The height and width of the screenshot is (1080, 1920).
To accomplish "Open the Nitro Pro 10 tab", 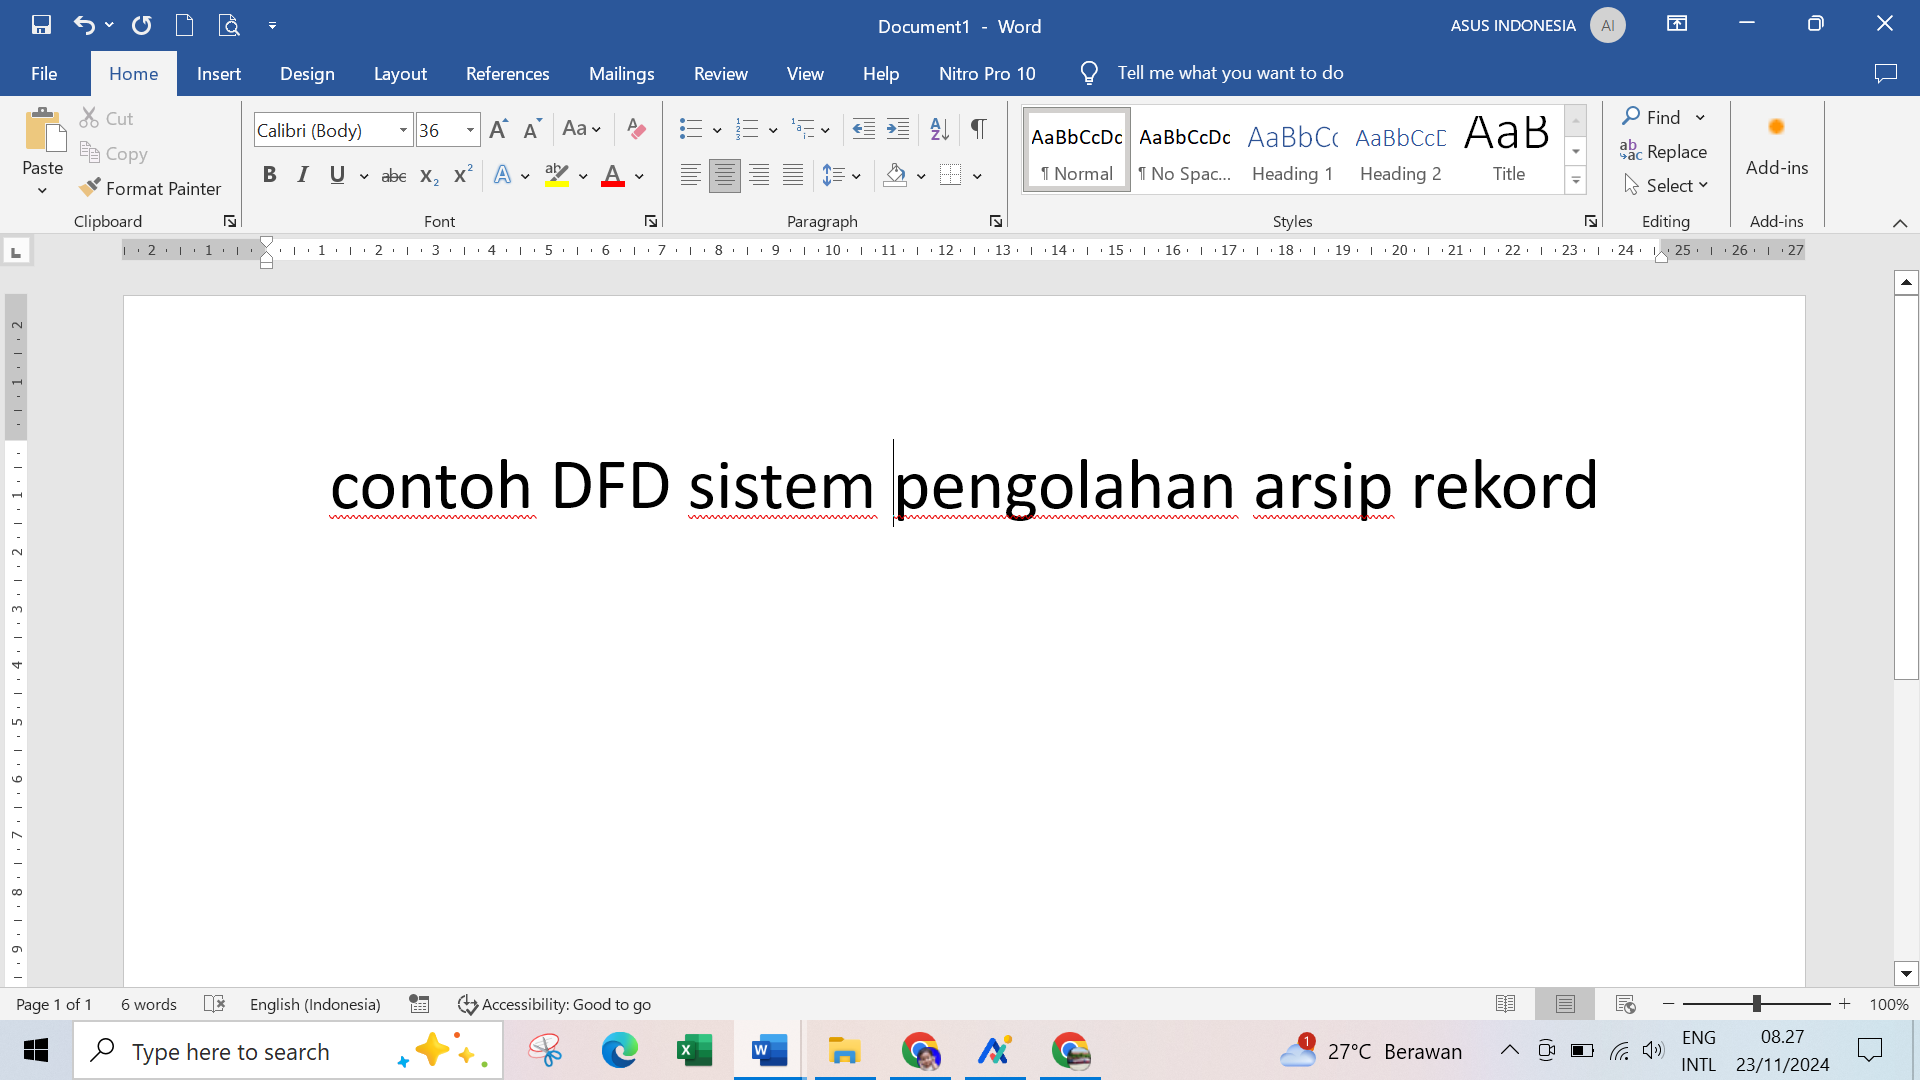I will (987, 73).
